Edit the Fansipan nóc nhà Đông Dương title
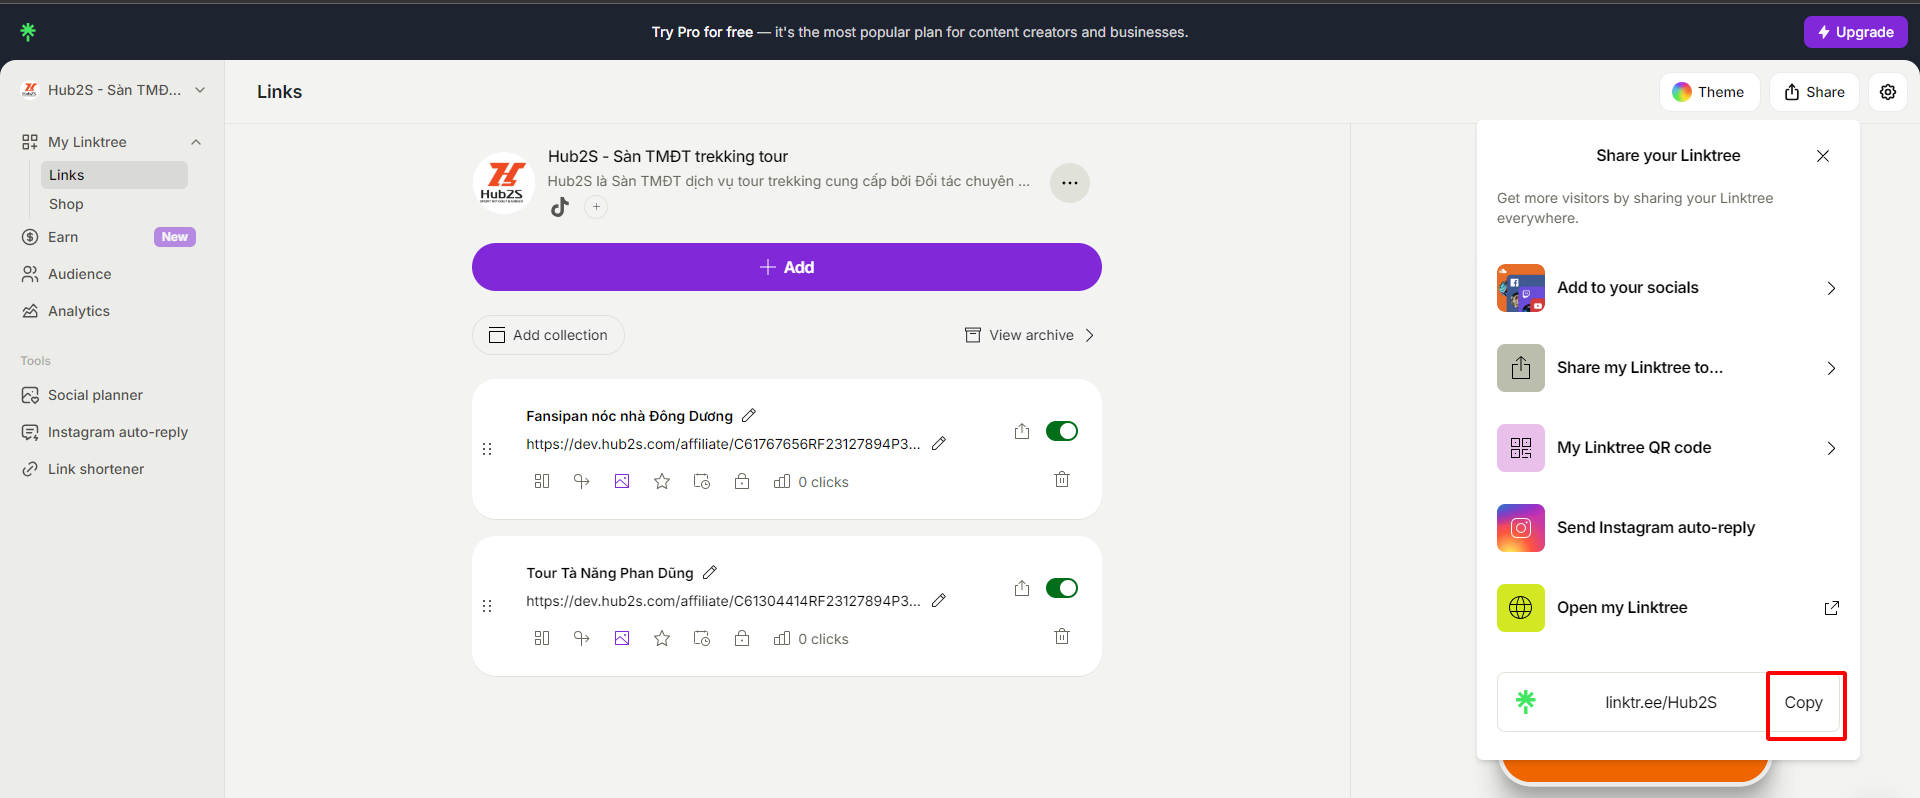This screenshot has height=798, width=1920. [749, 415]
